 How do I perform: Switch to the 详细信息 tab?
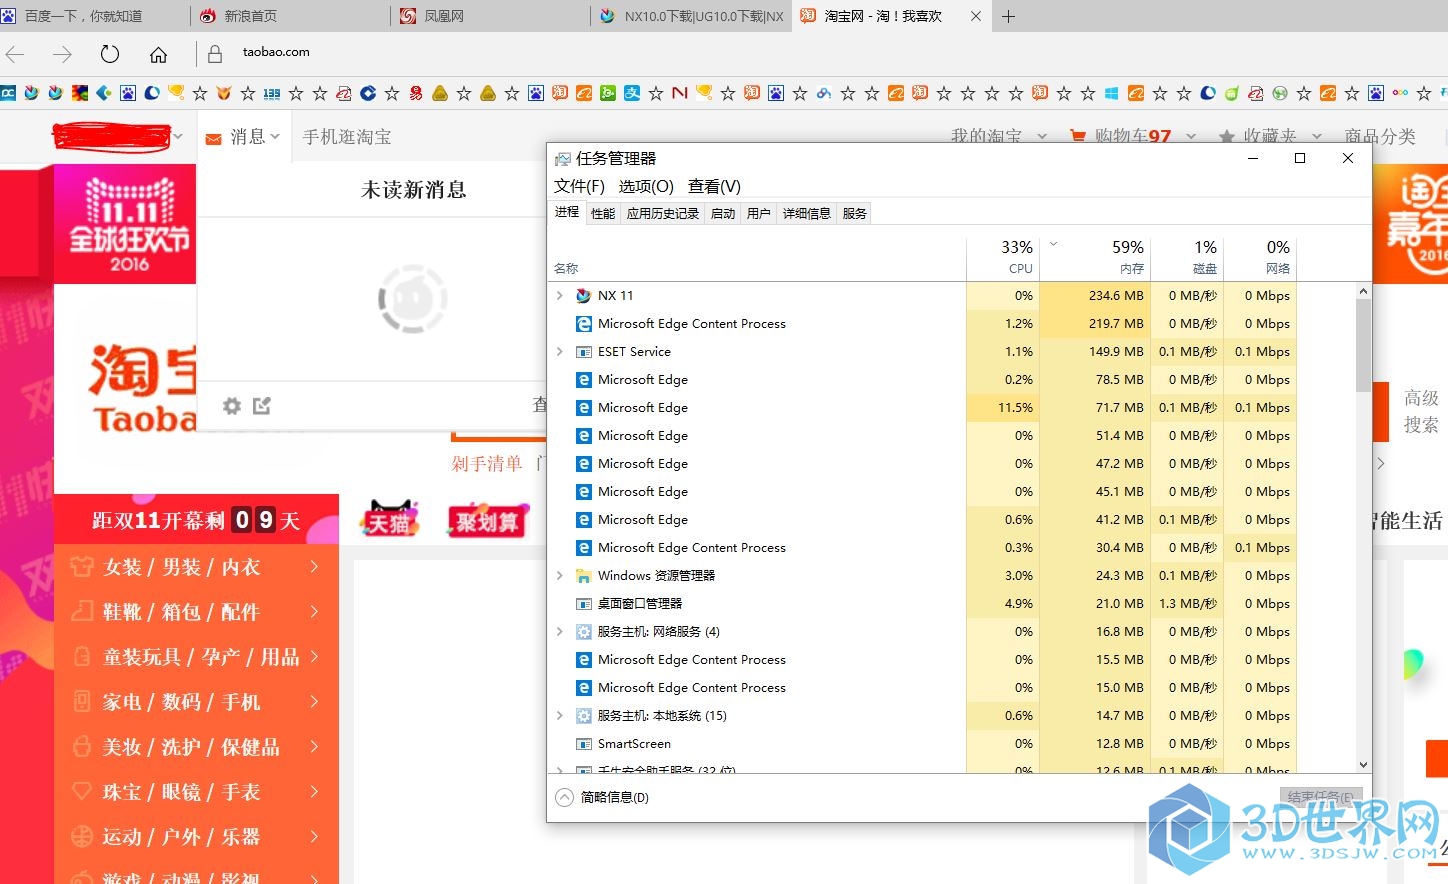[807, 213]
